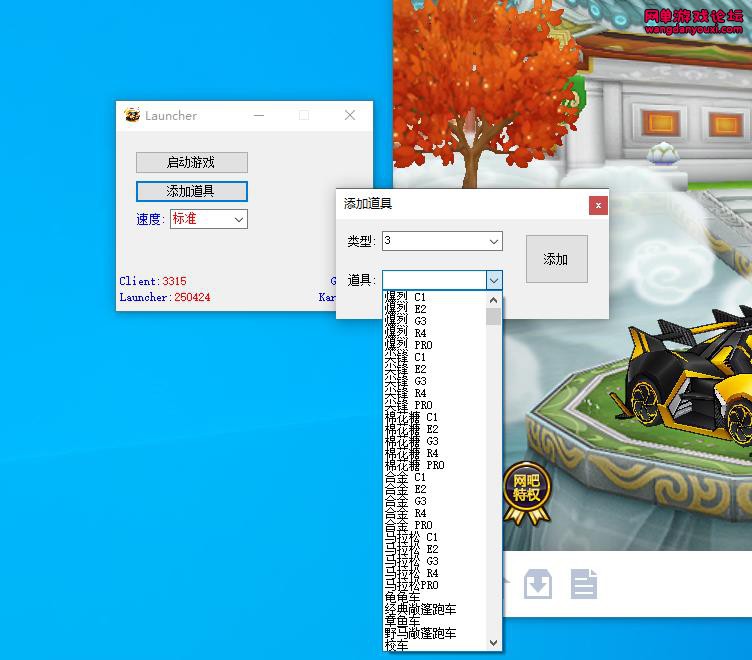Select 合金 E2 from the list
Image resolution: width=752 pixels, height=660 pixels.
(435, 489)
